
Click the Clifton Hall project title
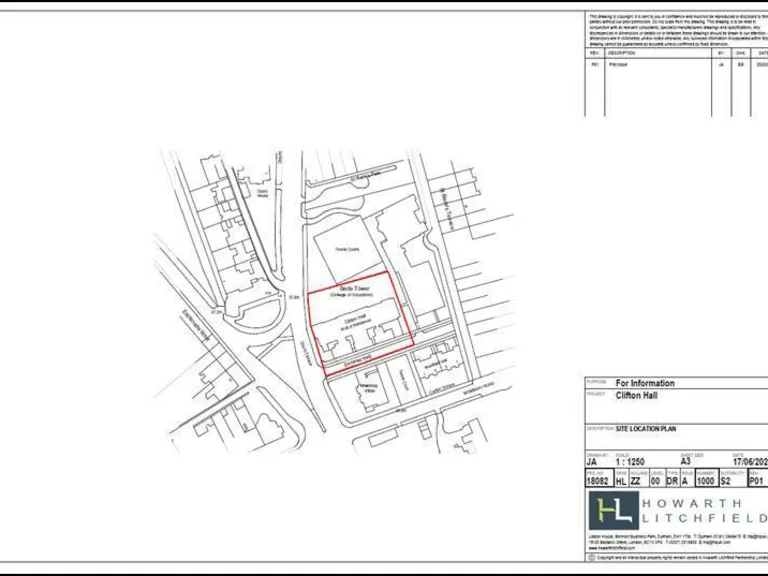[x=641, y=394]
